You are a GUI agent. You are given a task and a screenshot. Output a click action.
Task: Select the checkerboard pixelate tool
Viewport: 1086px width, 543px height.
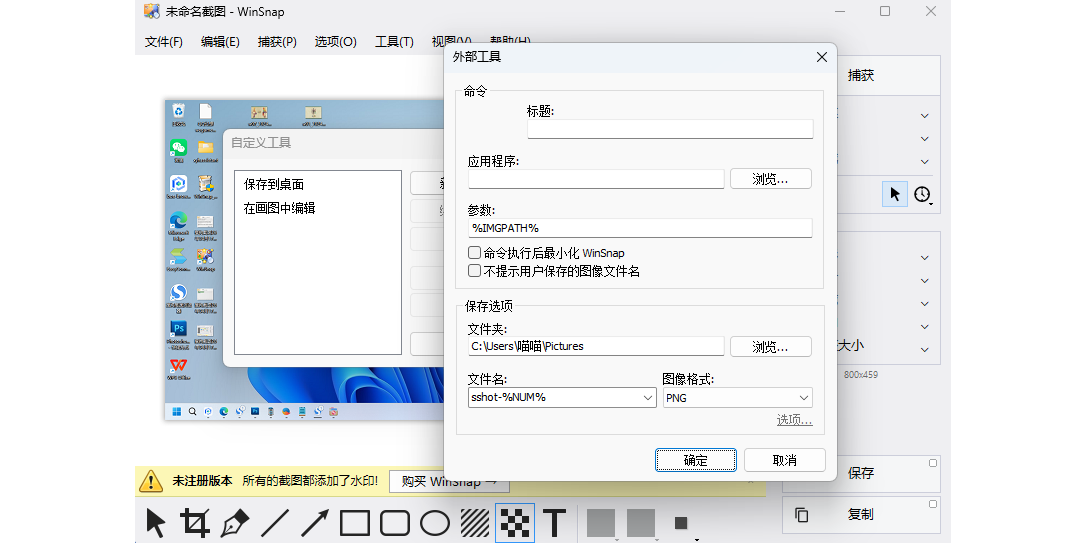[x=515, y=523]
